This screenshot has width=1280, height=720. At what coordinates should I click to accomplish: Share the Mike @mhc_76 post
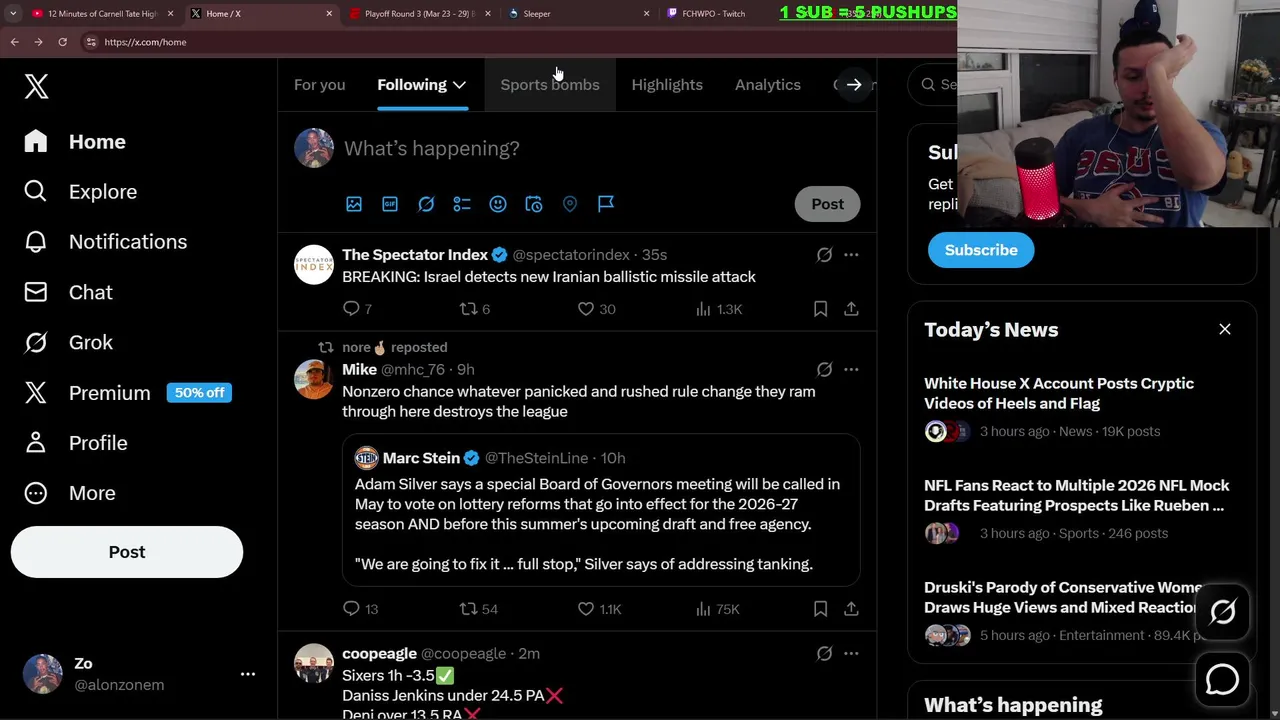pos(851,609)
